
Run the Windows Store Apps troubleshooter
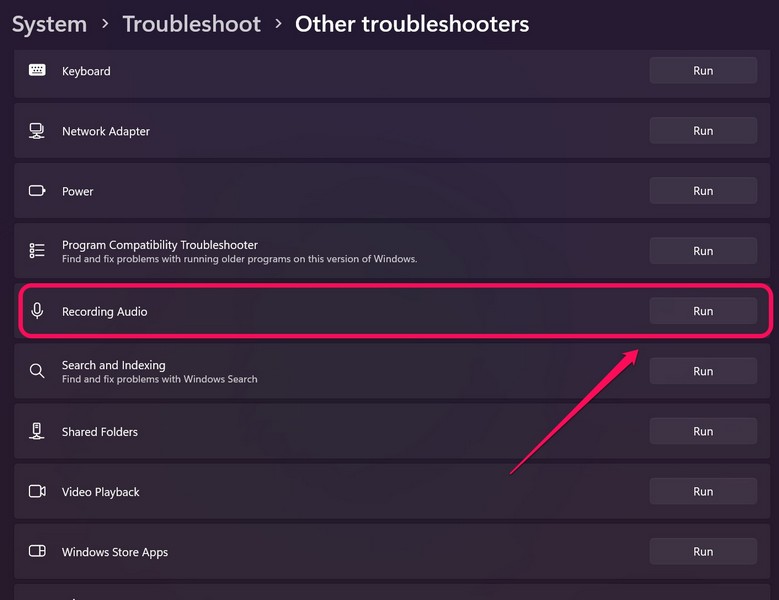(x=703, y=551)
